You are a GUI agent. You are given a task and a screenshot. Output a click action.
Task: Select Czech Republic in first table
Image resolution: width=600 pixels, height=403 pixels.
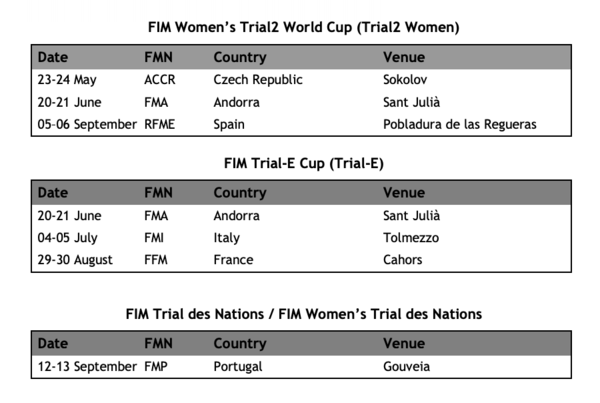pos(258,80)
